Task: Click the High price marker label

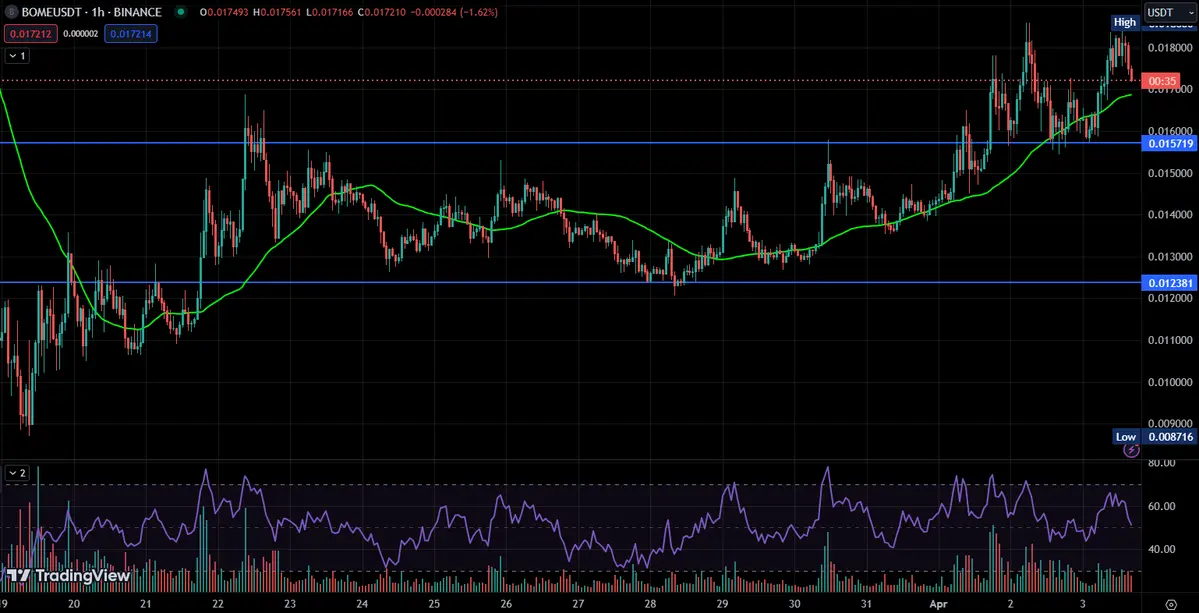Action: coord(1126,22)
